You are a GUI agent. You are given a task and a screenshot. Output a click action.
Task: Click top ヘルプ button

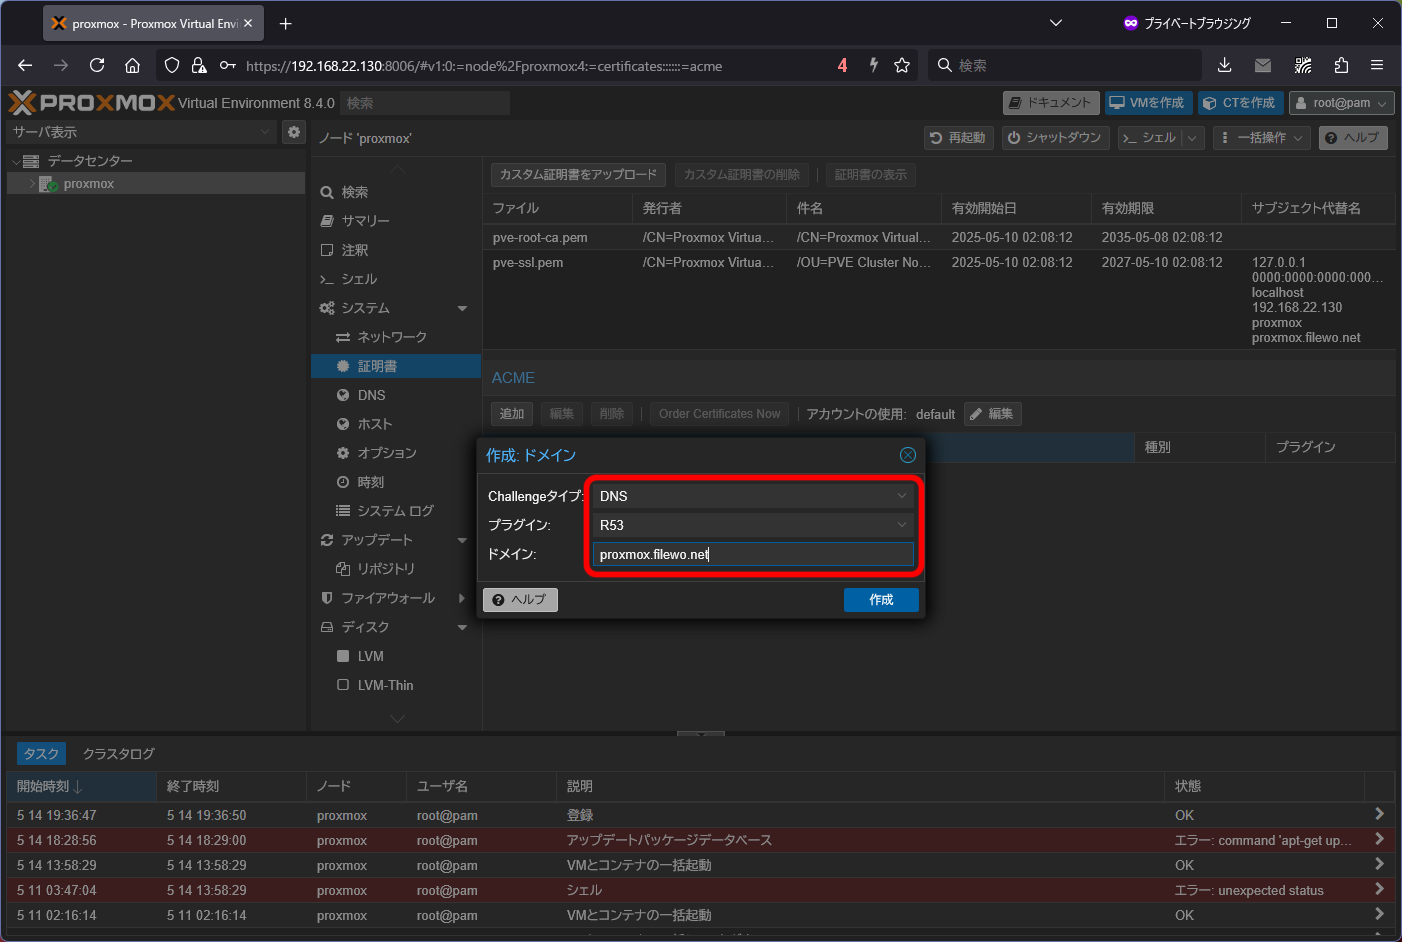coord(1353,138)
